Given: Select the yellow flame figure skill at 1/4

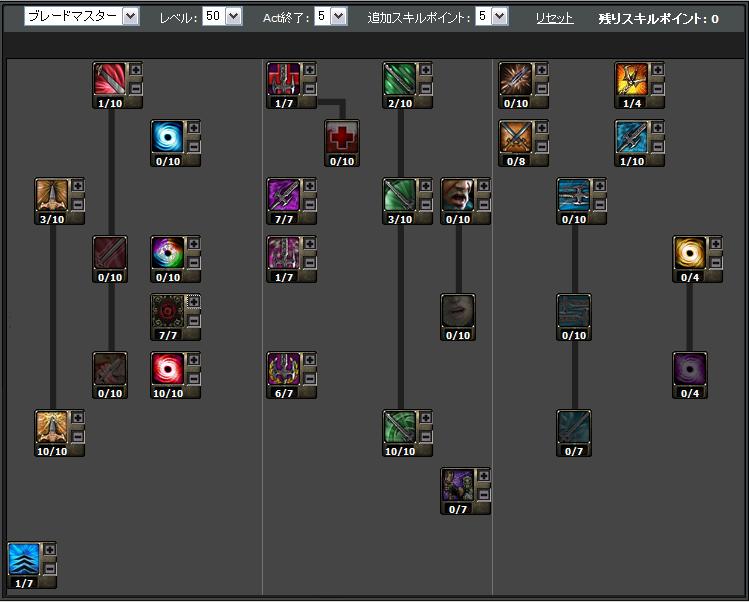Looking at the screenshot, I should 632,79.
